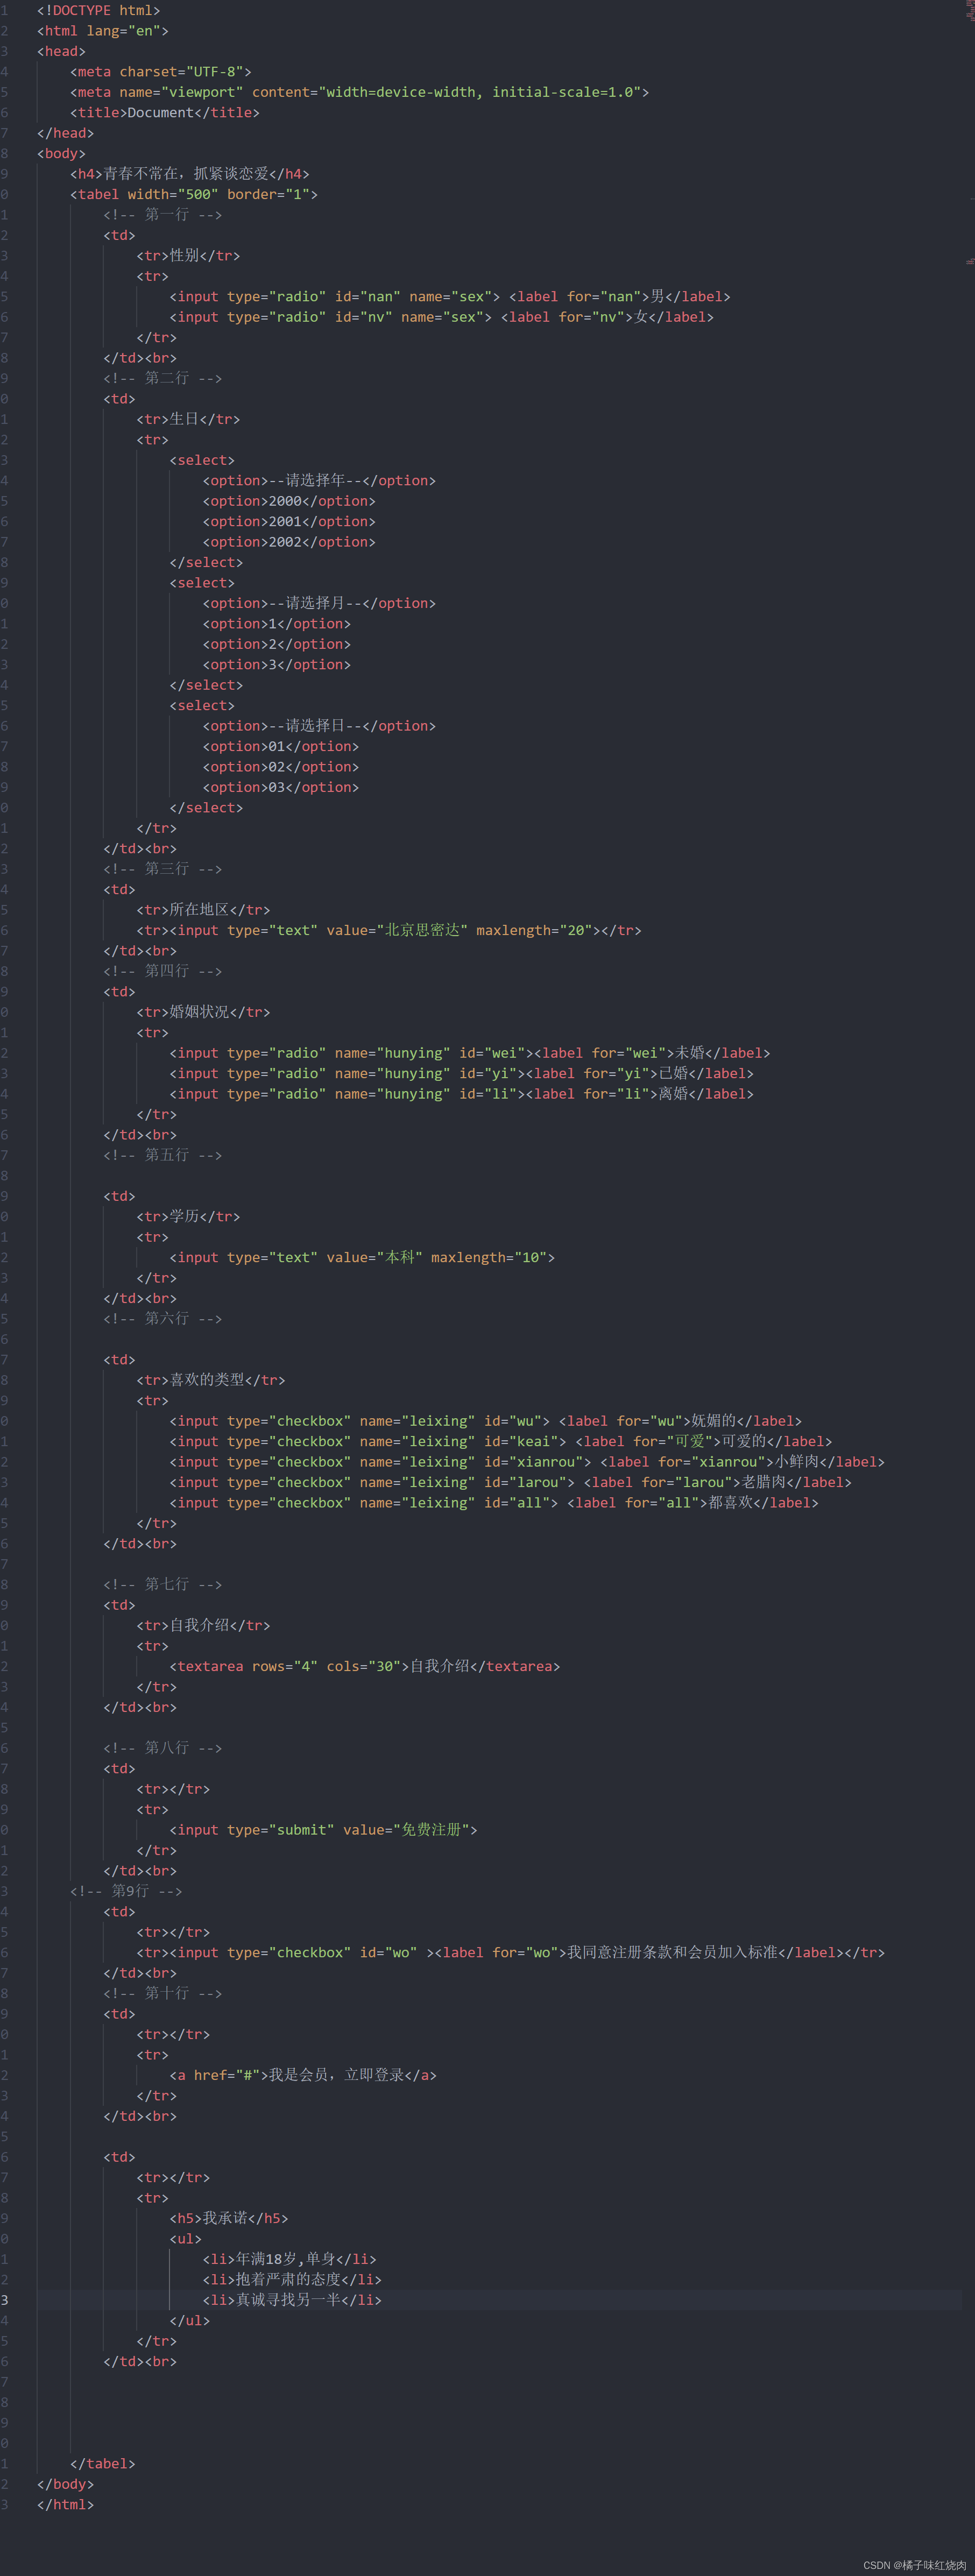Viewport: 975px width, 2576px height.
Task: Click the <option>1</option> line
Action: 276,624
